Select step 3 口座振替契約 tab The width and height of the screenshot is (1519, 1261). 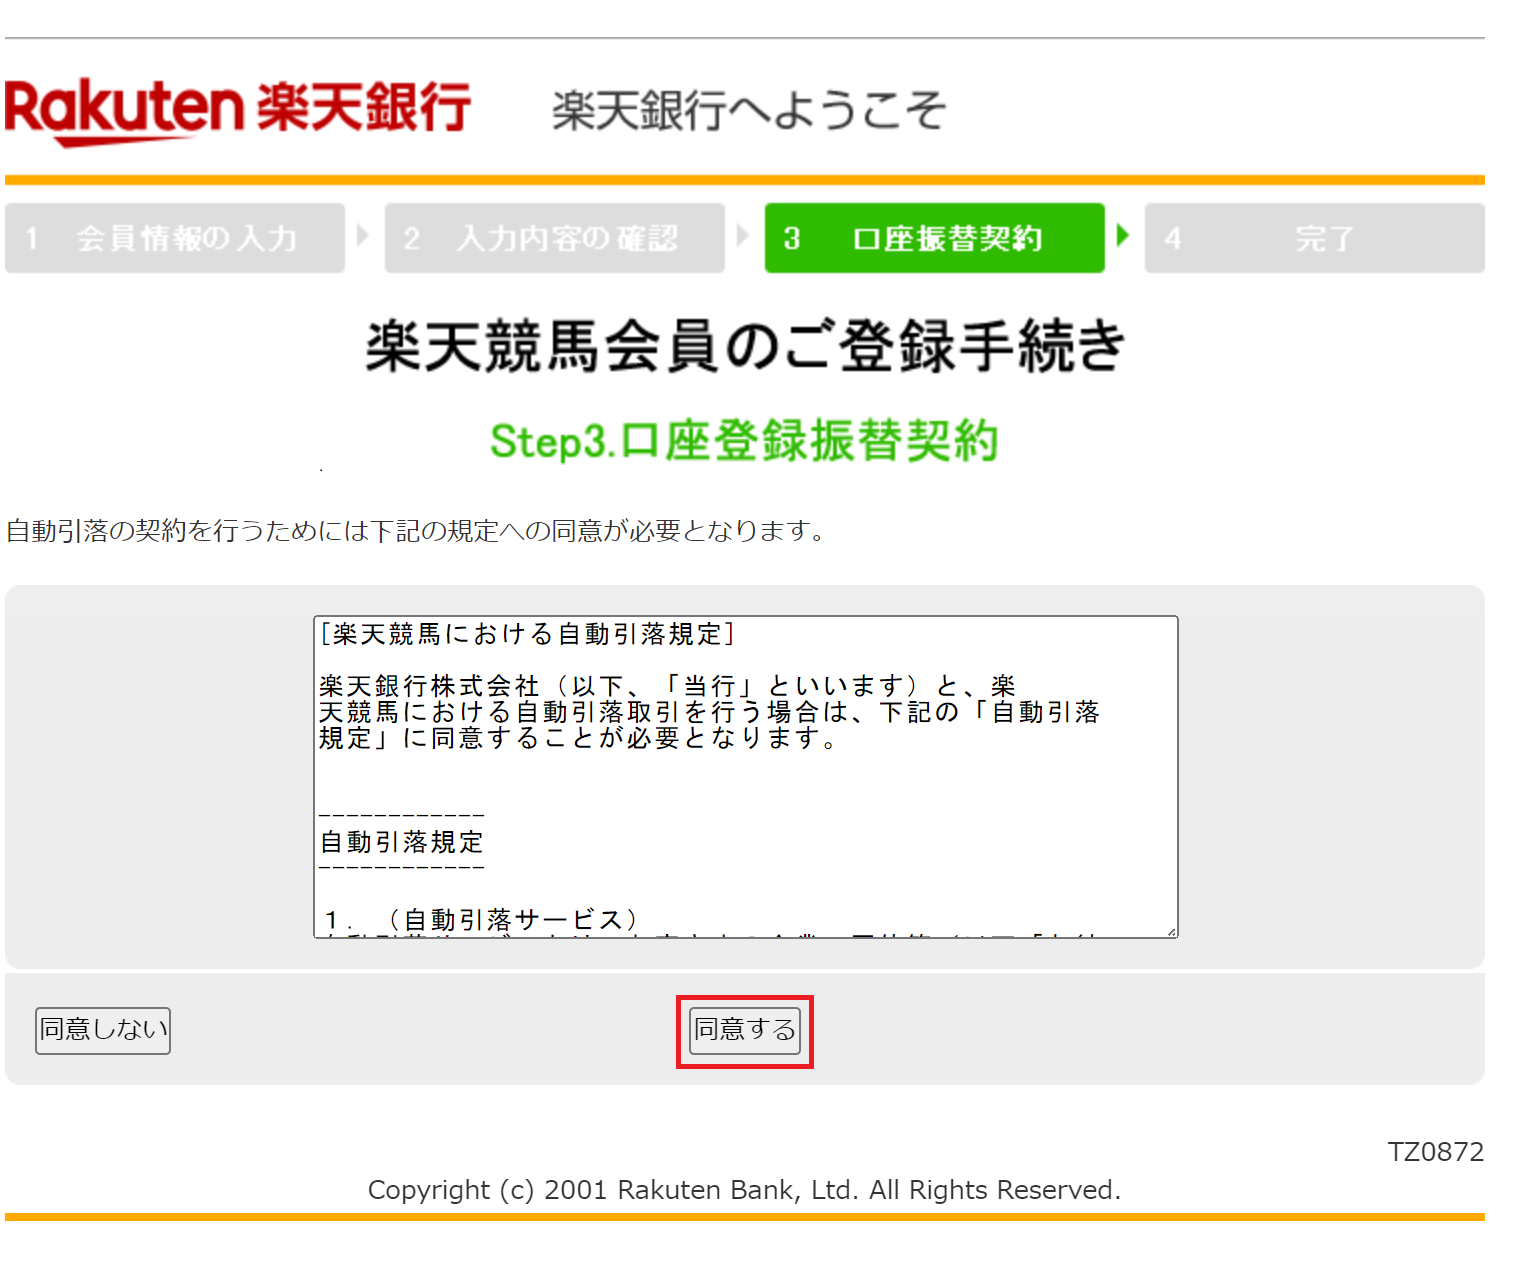pos(935,238)
